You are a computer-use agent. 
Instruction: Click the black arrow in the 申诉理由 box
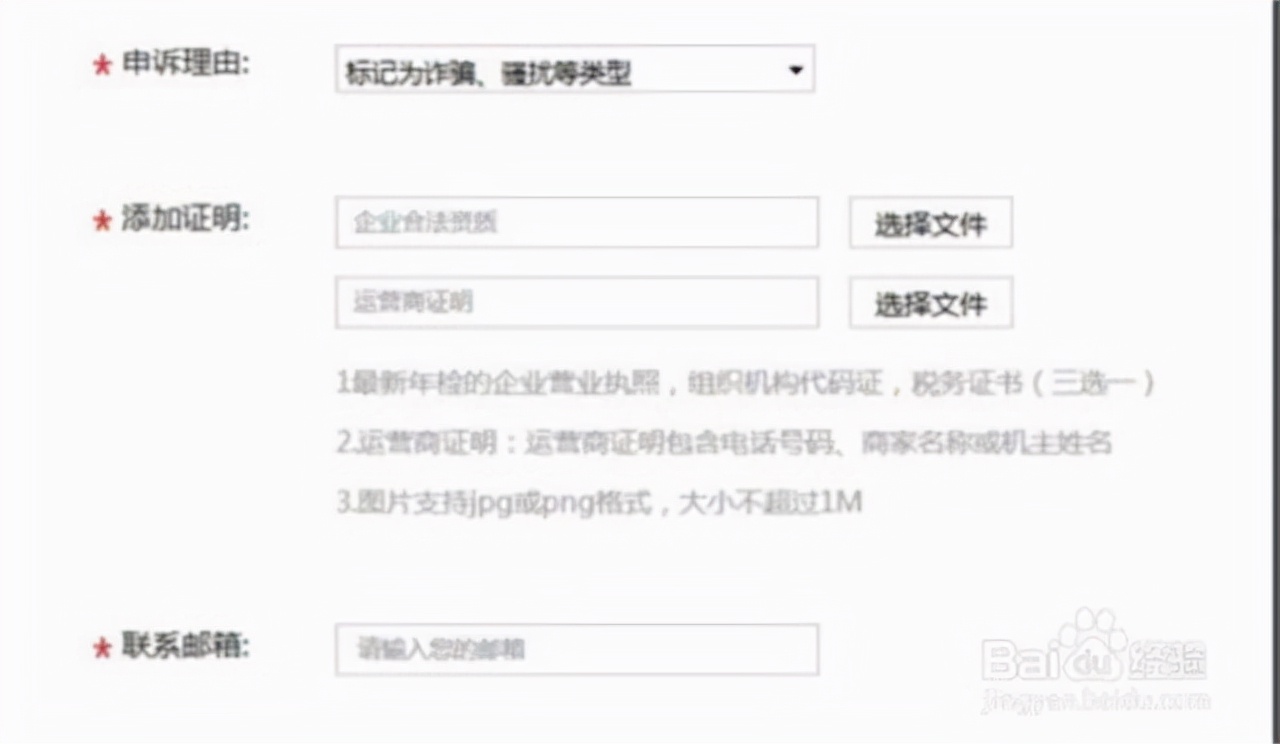tap(796, 70)
